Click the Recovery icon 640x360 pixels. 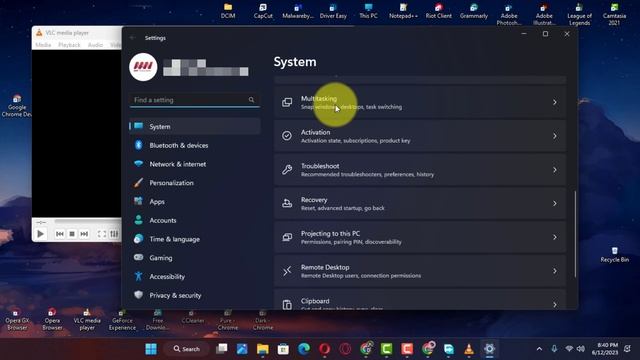pos(287,203)
